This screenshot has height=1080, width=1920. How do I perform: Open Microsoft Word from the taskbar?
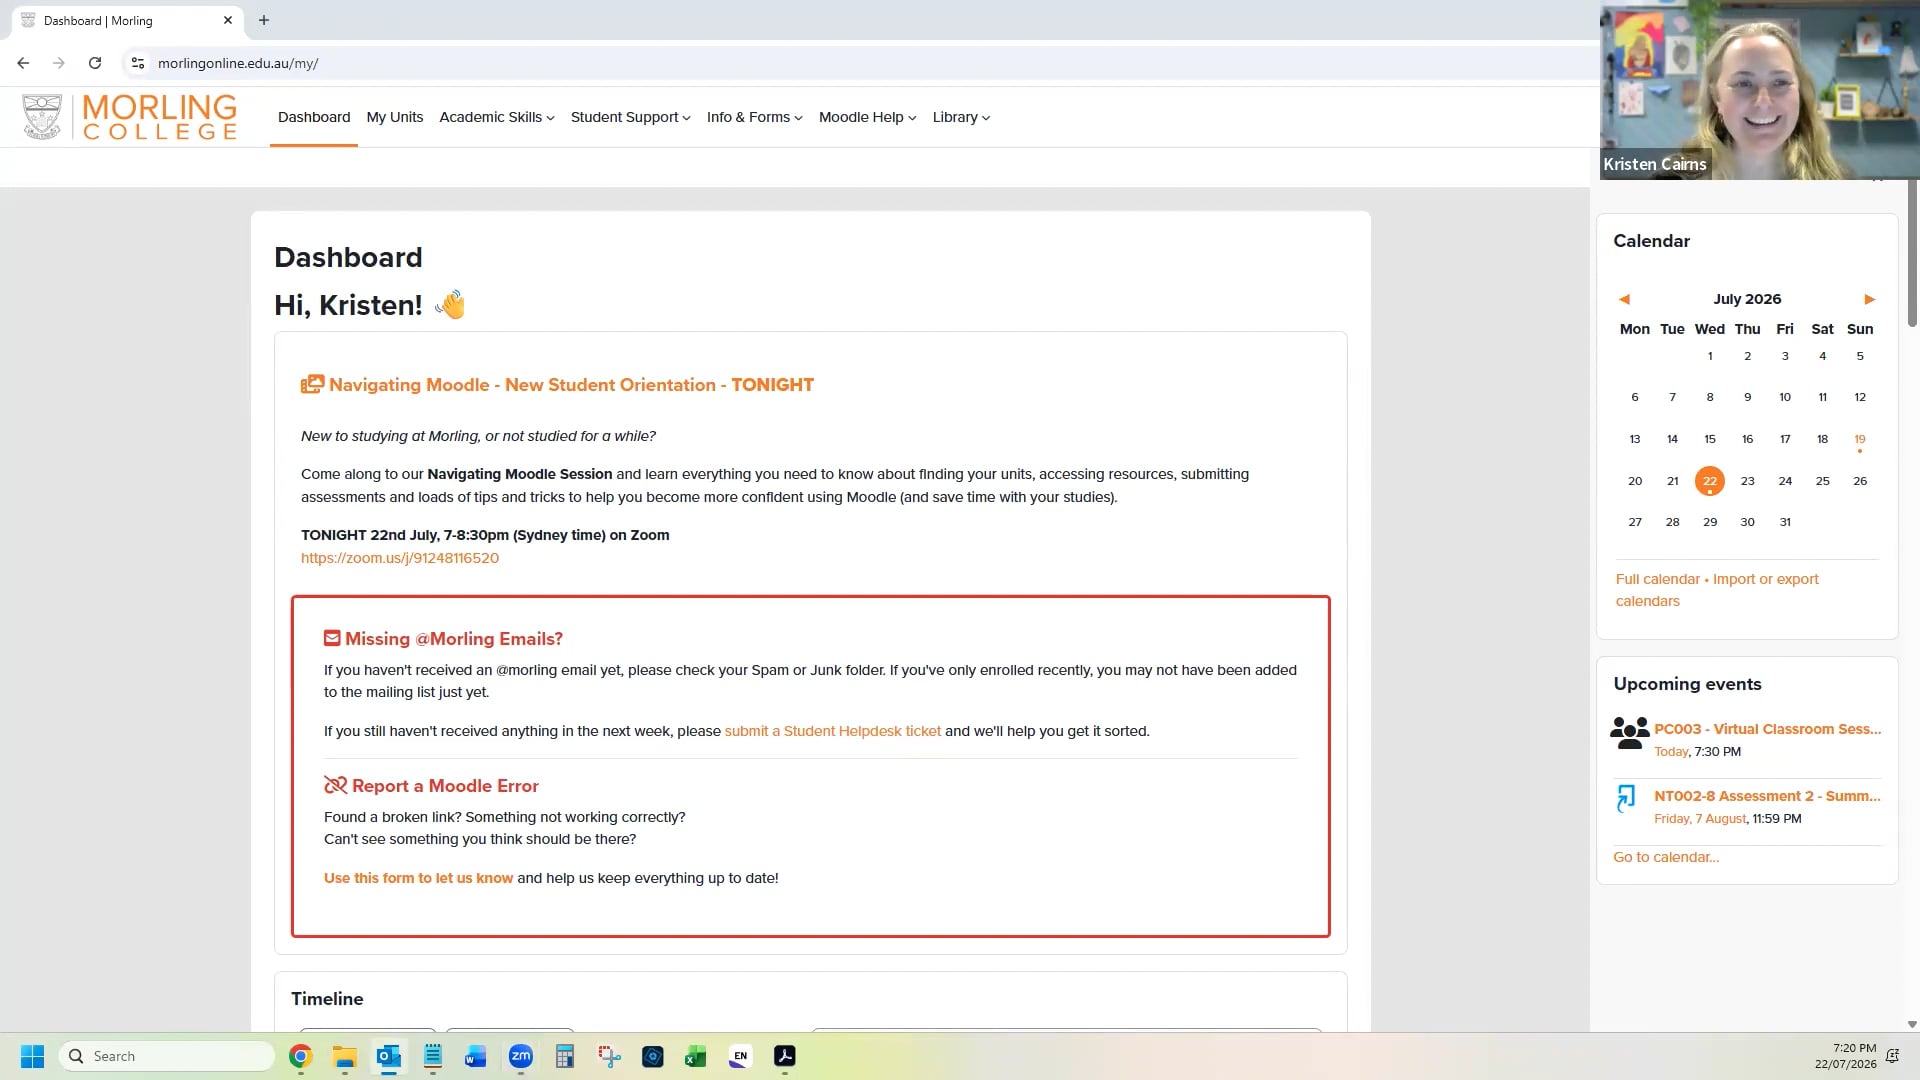pos(476,1056)
